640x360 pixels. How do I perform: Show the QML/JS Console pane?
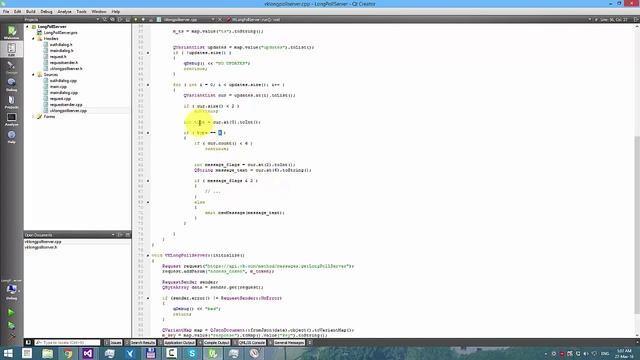click(249, 343)
